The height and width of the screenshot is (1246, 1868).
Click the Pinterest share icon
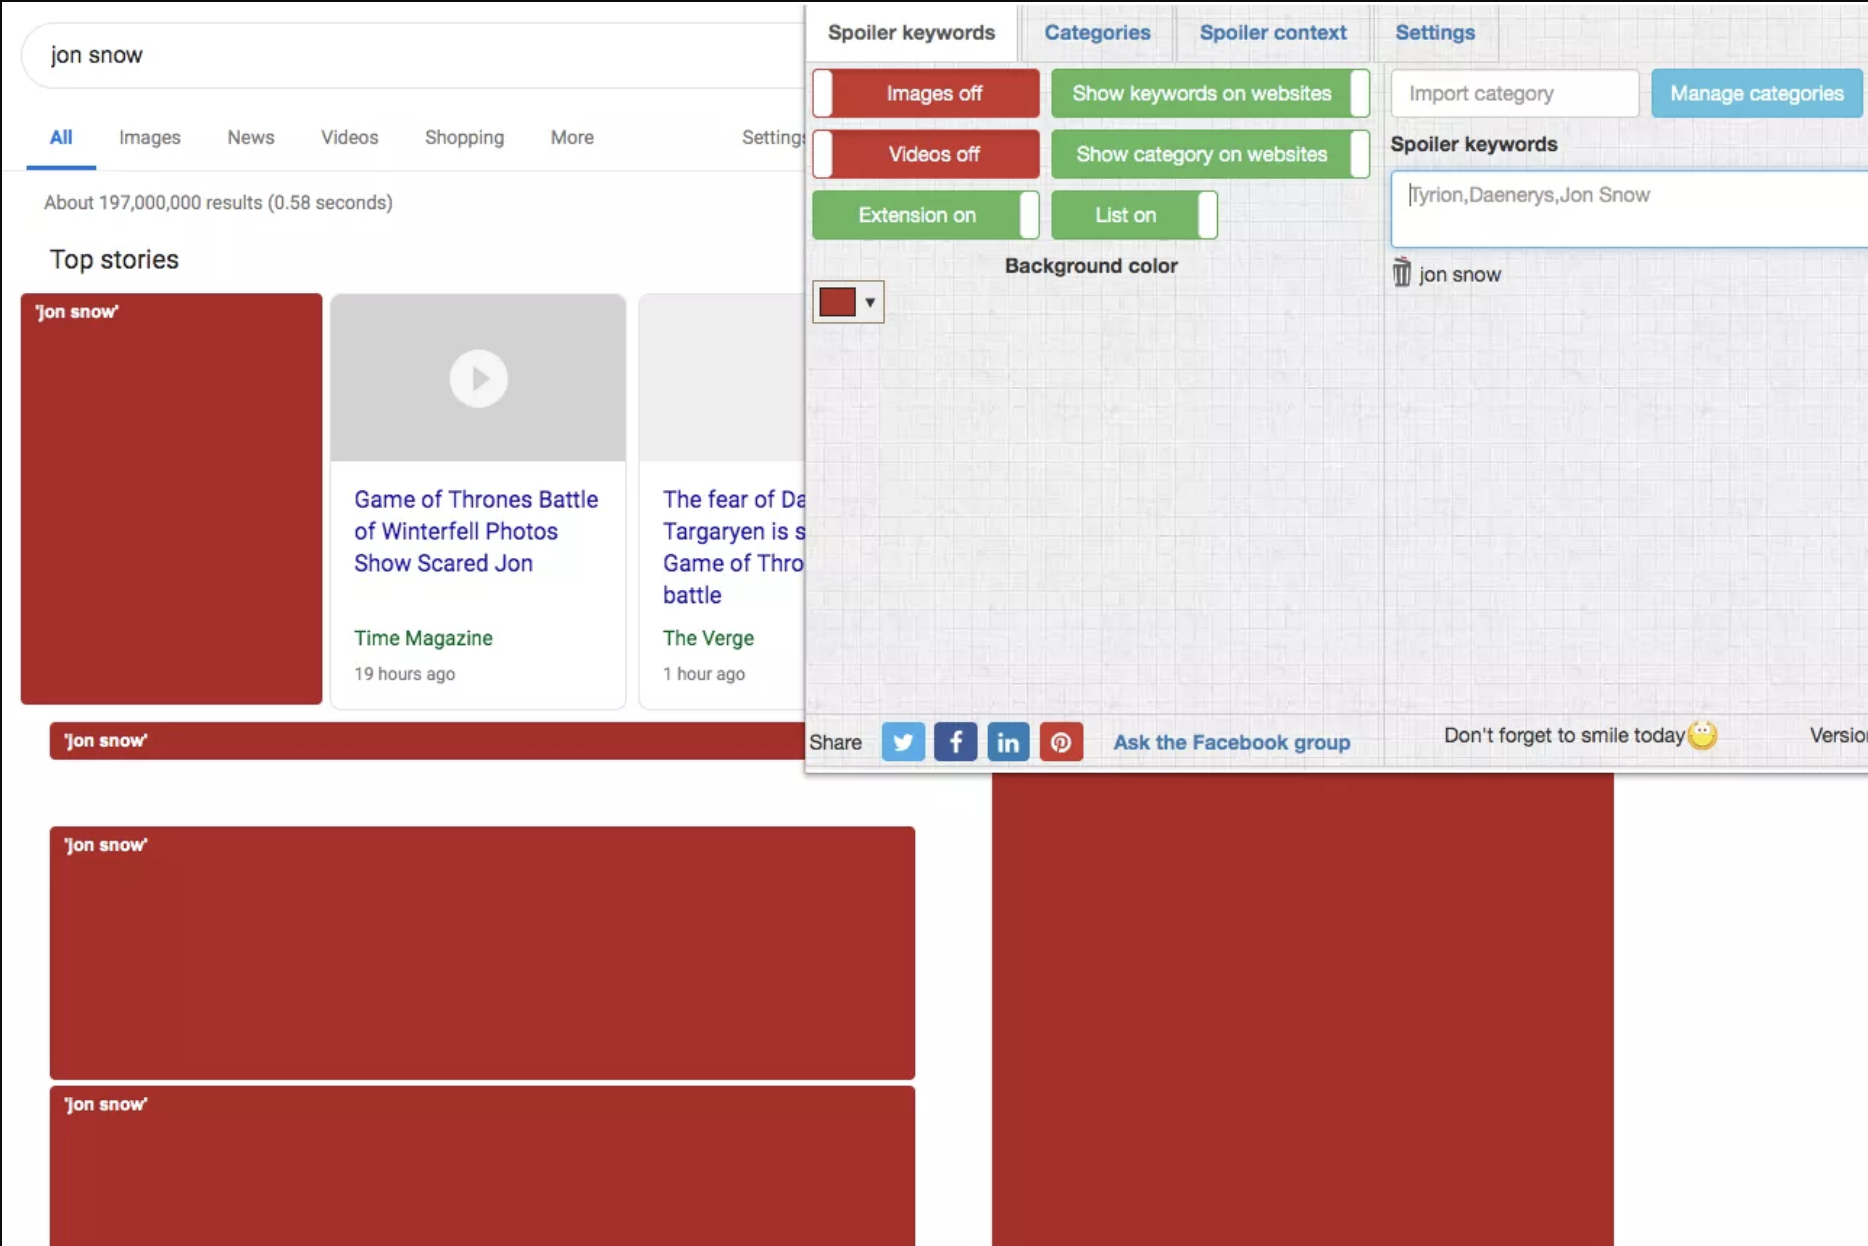pos(1061,742)
